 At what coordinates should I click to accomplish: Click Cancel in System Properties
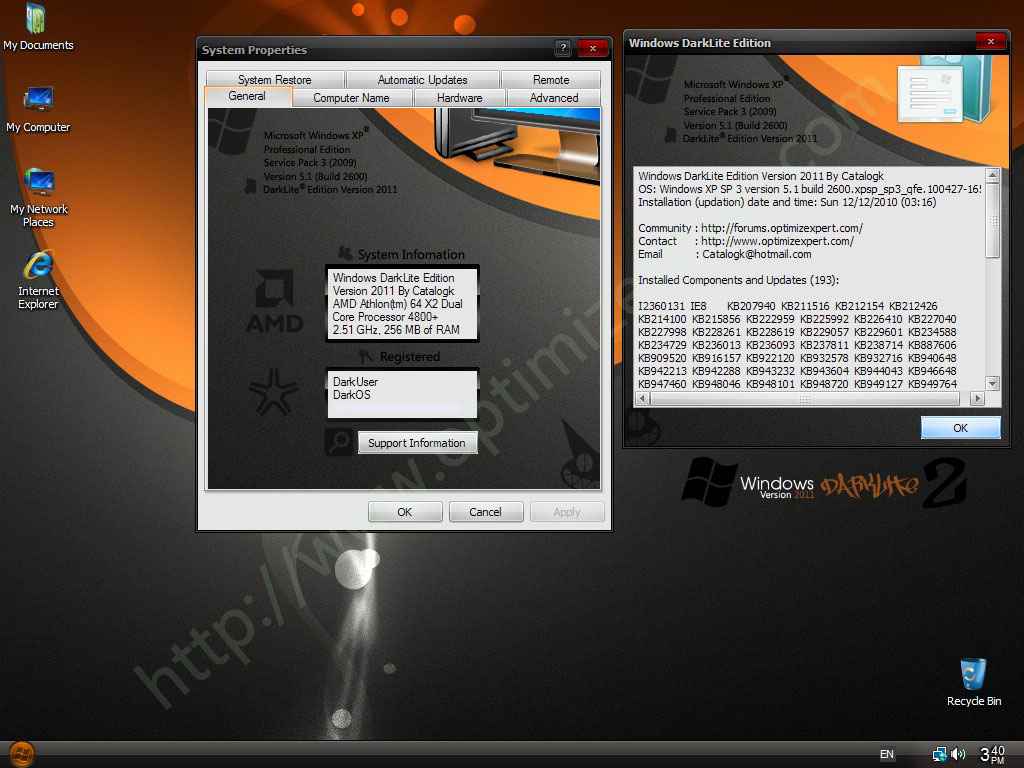pos(485,512)
